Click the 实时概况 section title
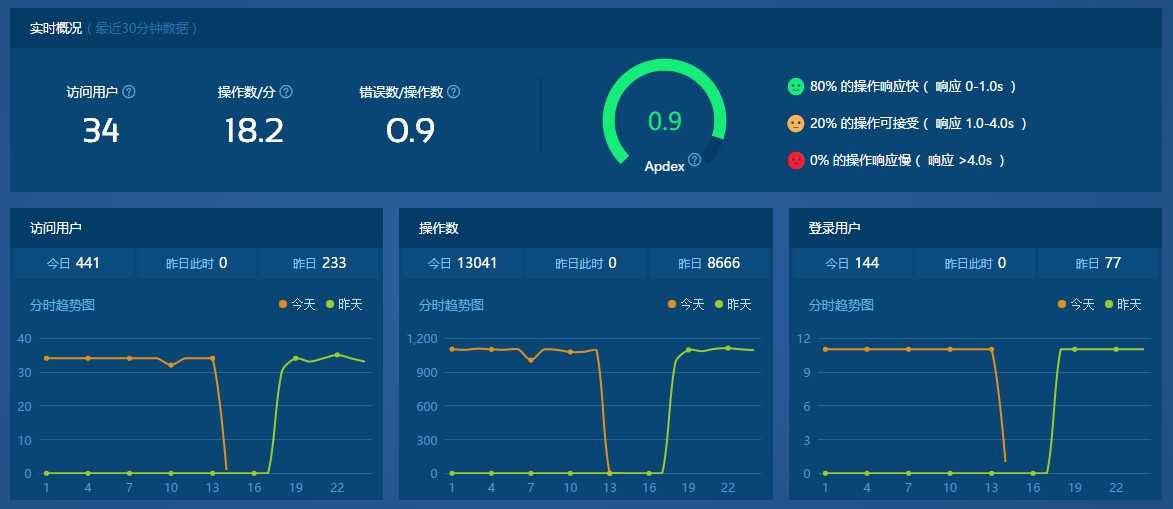The width and height of the screenshot is (1173, 509). click(55, 29)
